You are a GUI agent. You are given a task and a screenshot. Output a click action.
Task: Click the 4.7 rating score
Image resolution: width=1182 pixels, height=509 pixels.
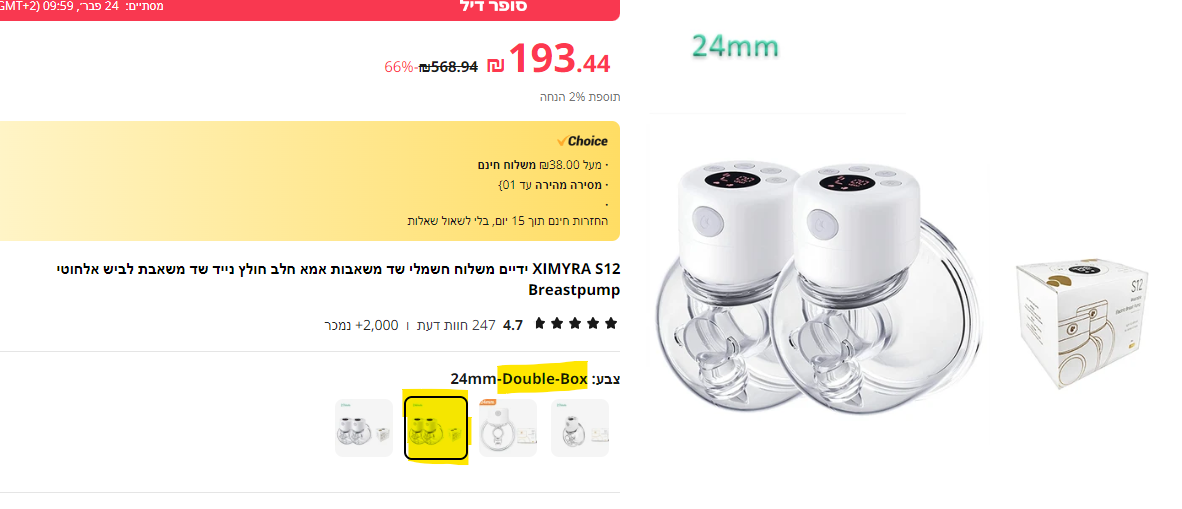(513, 326)
